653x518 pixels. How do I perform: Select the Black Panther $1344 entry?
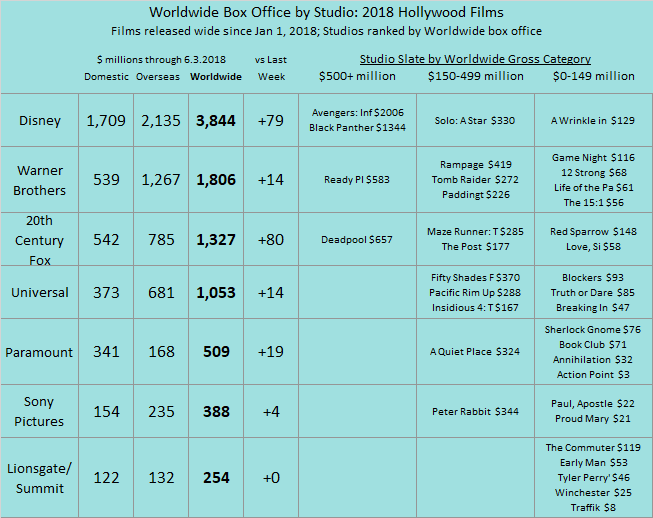[357, 128]
